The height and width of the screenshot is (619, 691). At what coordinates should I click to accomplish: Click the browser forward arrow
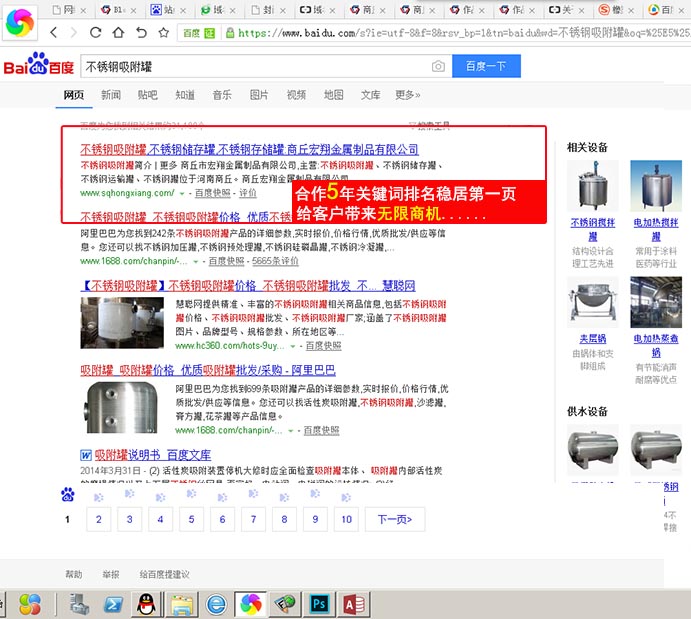point(74,32)
